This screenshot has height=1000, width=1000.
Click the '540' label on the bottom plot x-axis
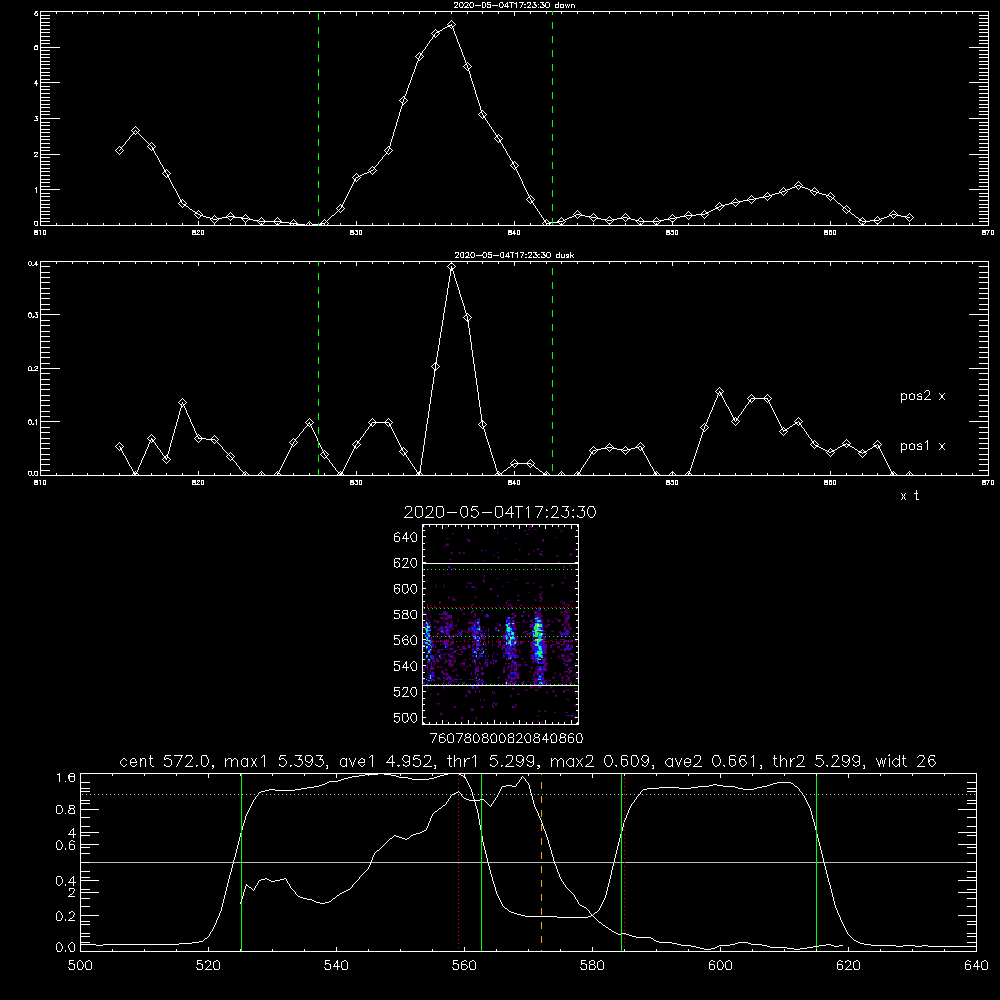click(x=336, y=966)
